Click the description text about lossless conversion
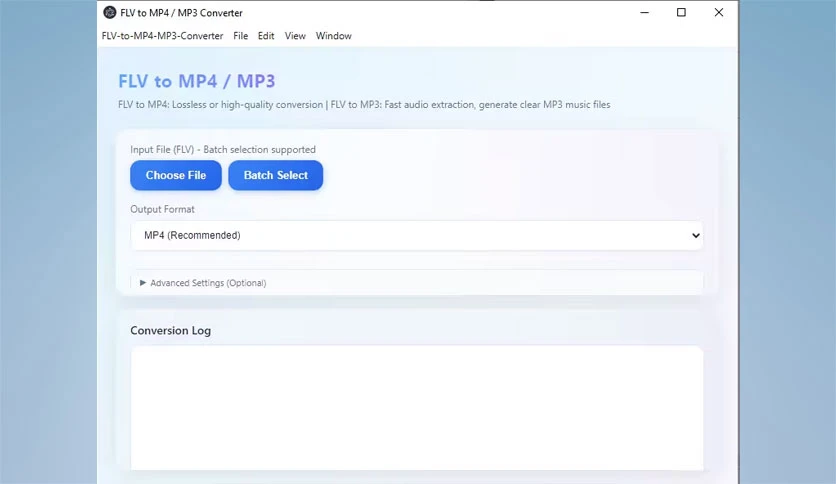The image size is (836, 484). tap(364, 104)
